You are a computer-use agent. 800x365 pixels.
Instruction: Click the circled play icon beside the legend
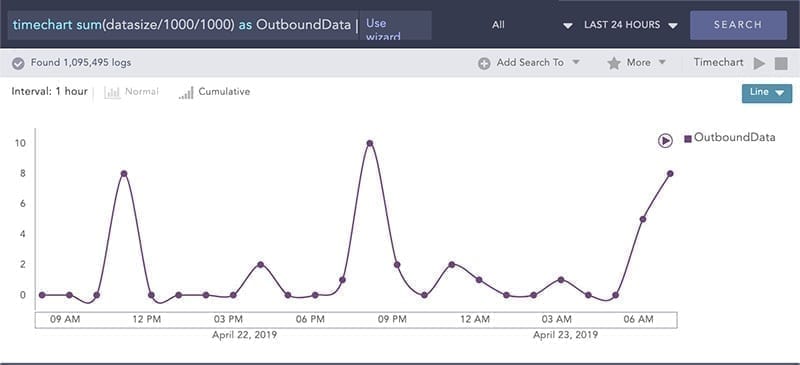click(665, 140)
